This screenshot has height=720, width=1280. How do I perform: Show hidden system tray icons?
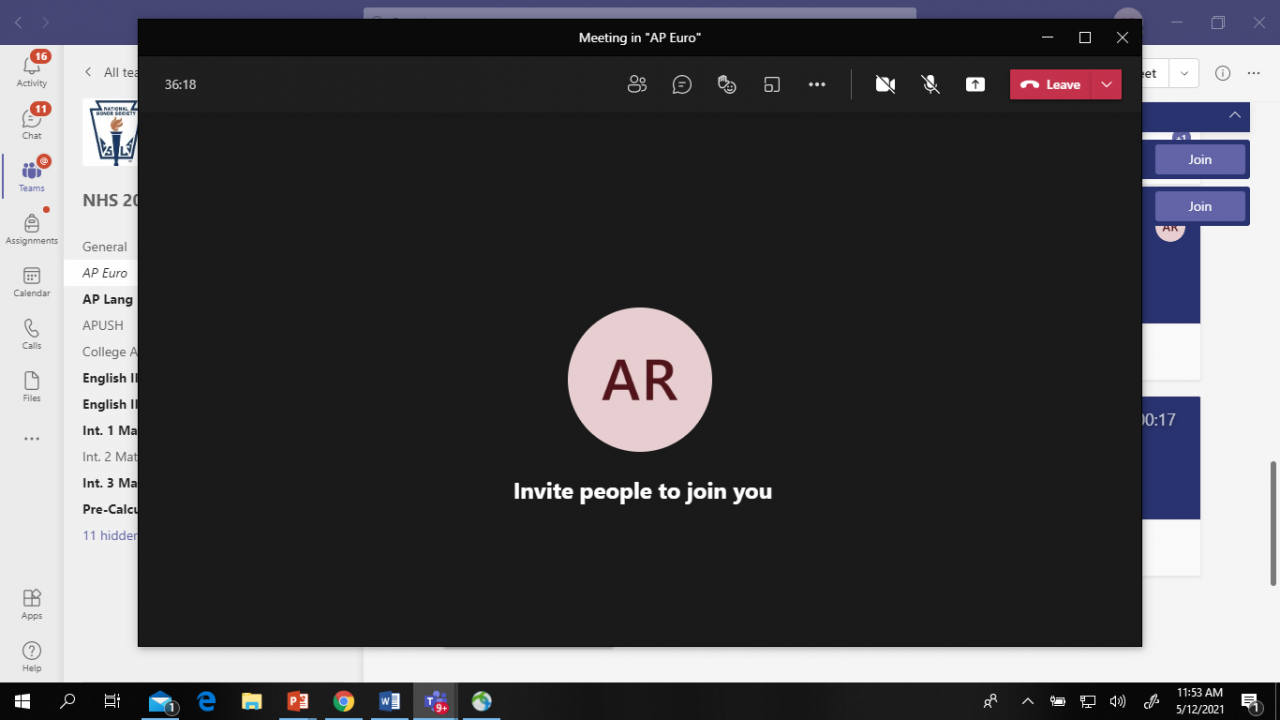coord(1027,701)
